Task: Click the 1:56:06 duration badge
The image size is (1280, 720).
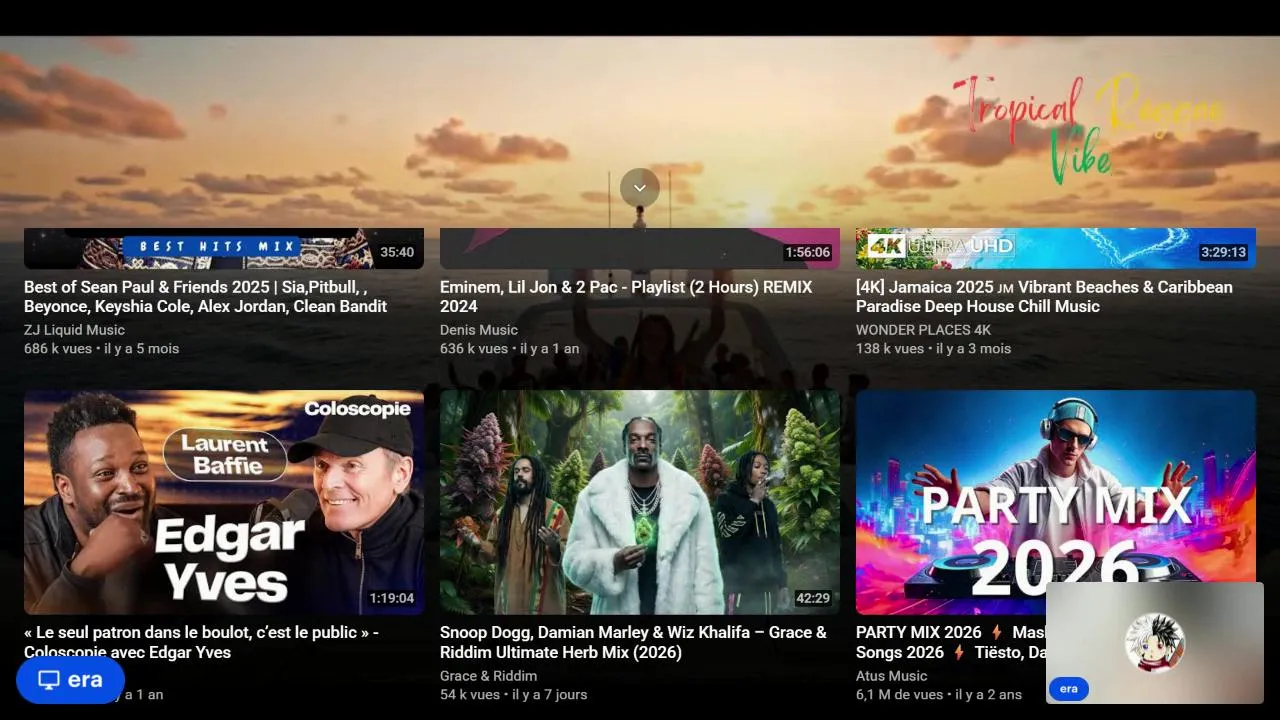Action: [x=807, y=252]
